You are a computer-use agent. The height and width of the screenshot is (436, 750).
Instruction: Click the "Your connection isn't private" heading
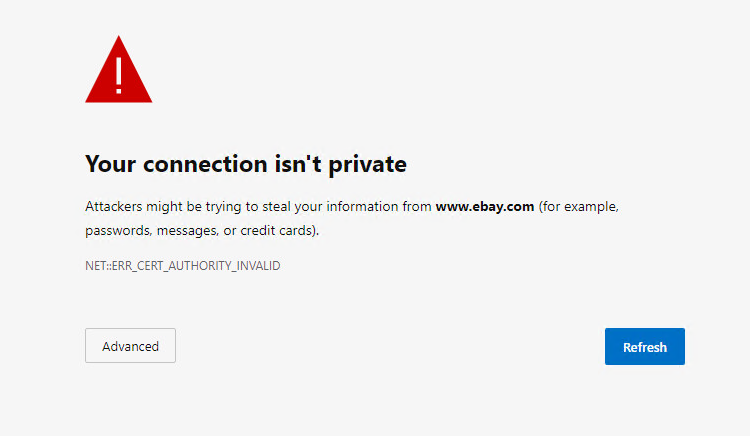point(246,165)
